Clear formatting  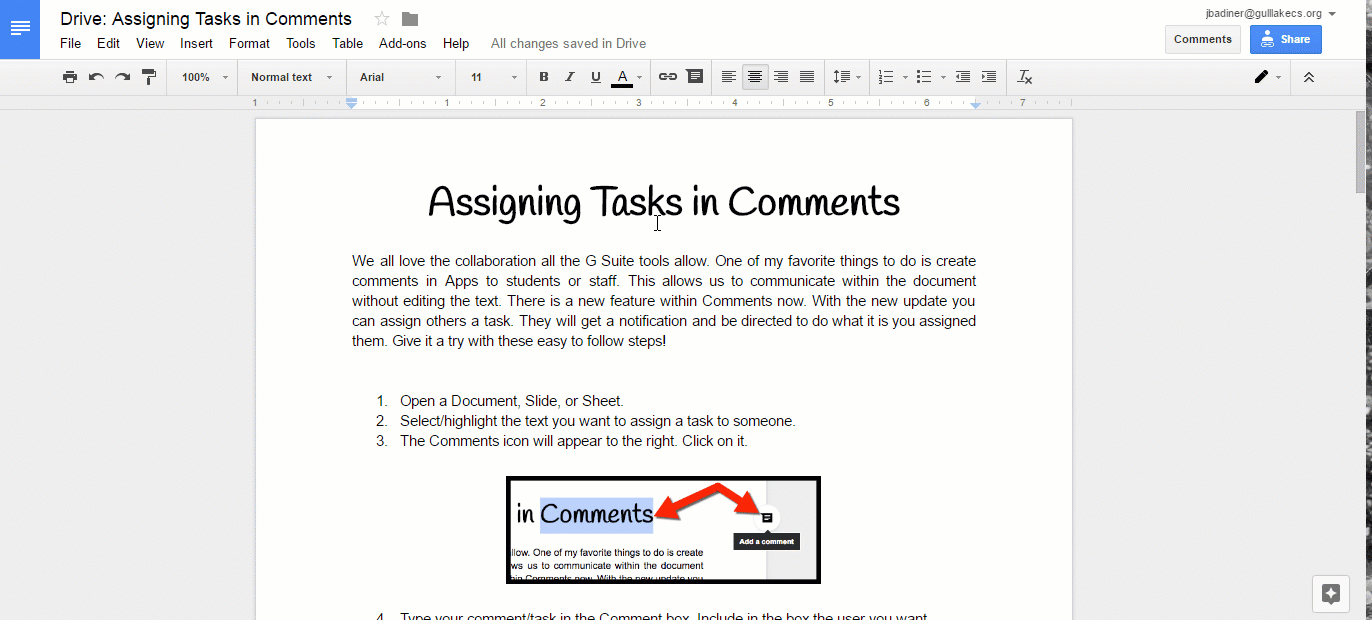click(x=1025, y=77)
